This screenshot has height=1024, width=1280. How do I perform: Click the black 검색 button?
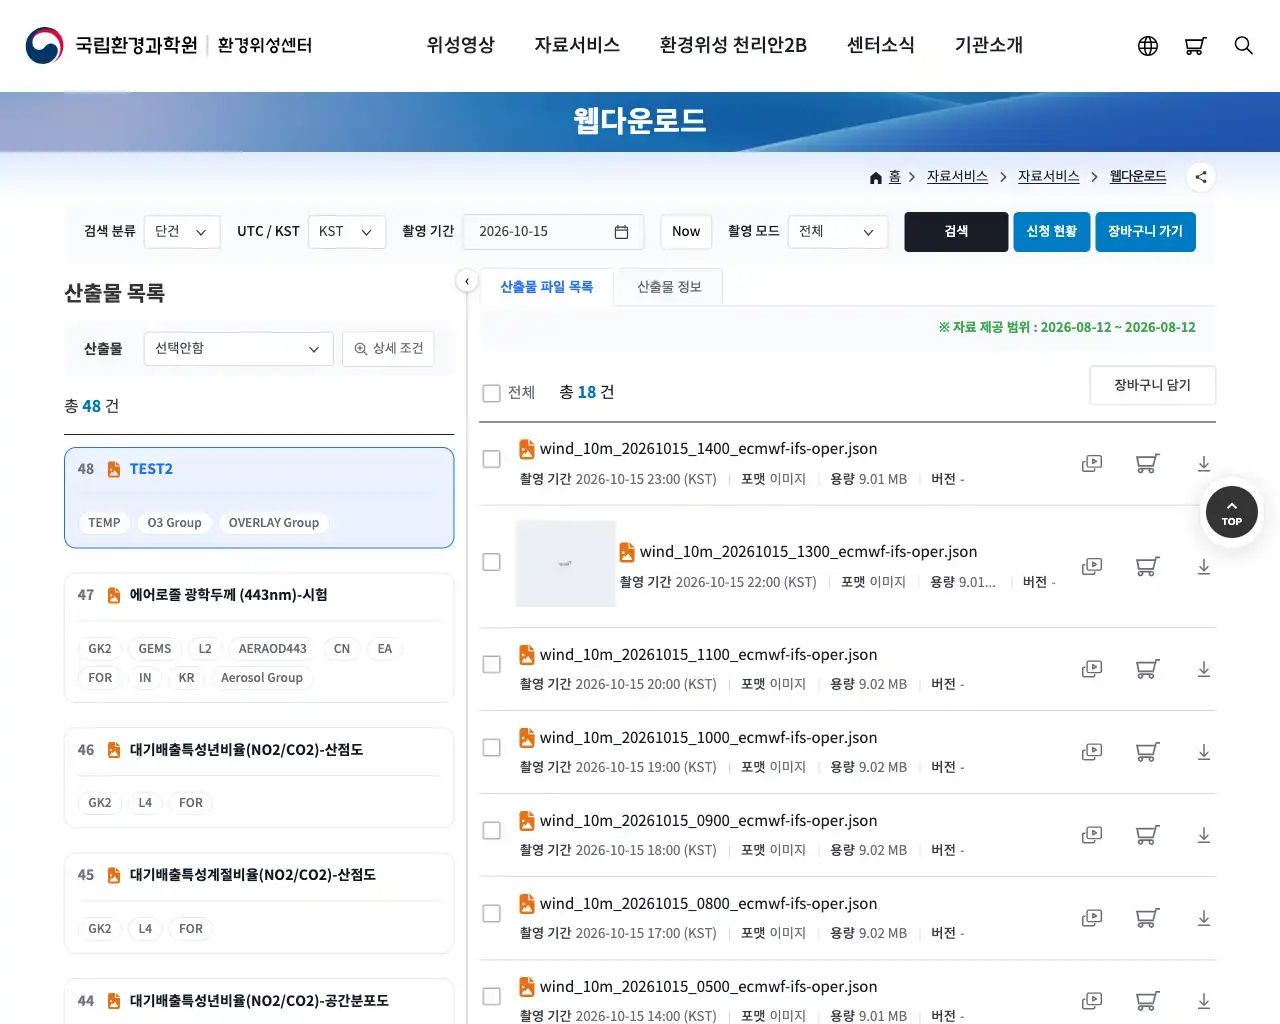pos(956,232)
